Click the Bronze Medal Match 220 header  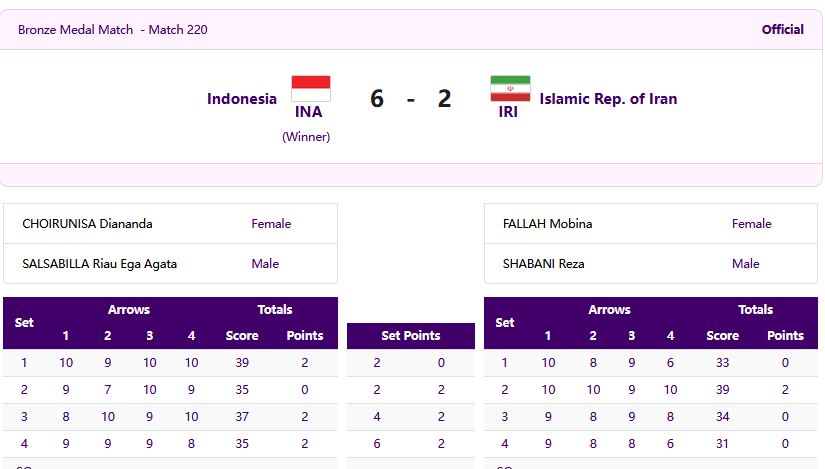coord(113,29)
